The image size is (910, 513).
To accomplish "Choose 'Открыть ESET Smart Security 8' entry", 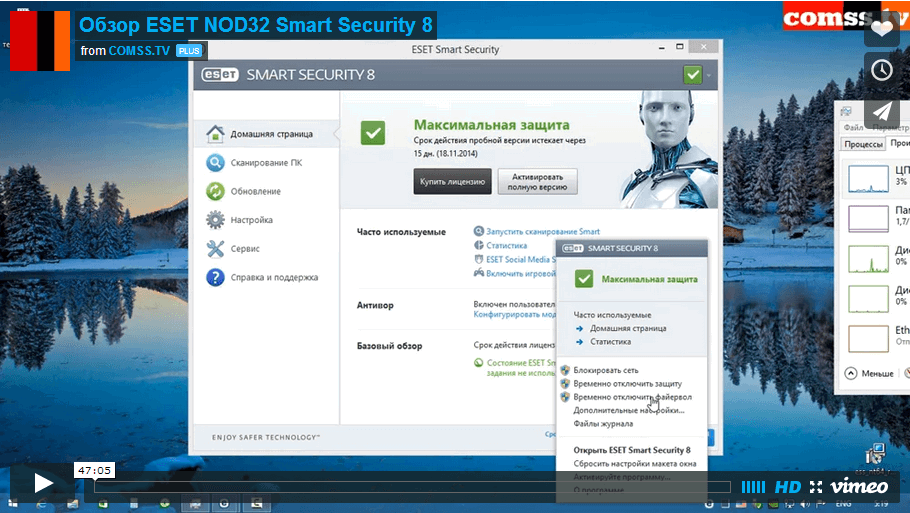I will tap(631, 450).
